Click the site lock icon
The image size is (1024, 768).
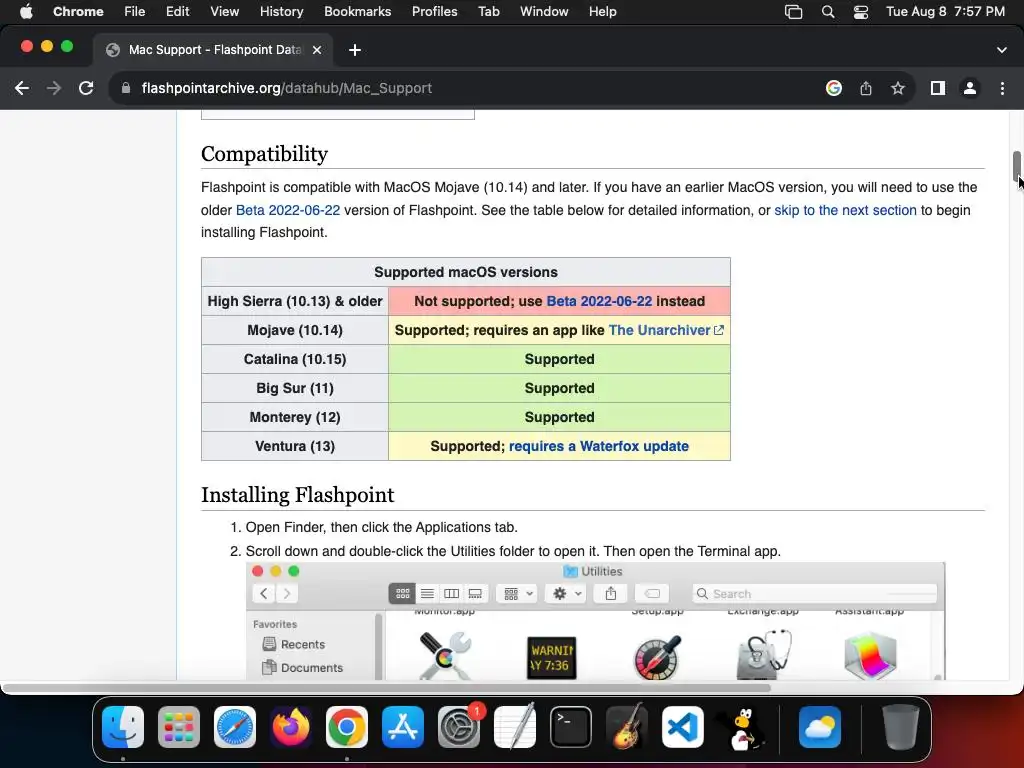[126, 88]
